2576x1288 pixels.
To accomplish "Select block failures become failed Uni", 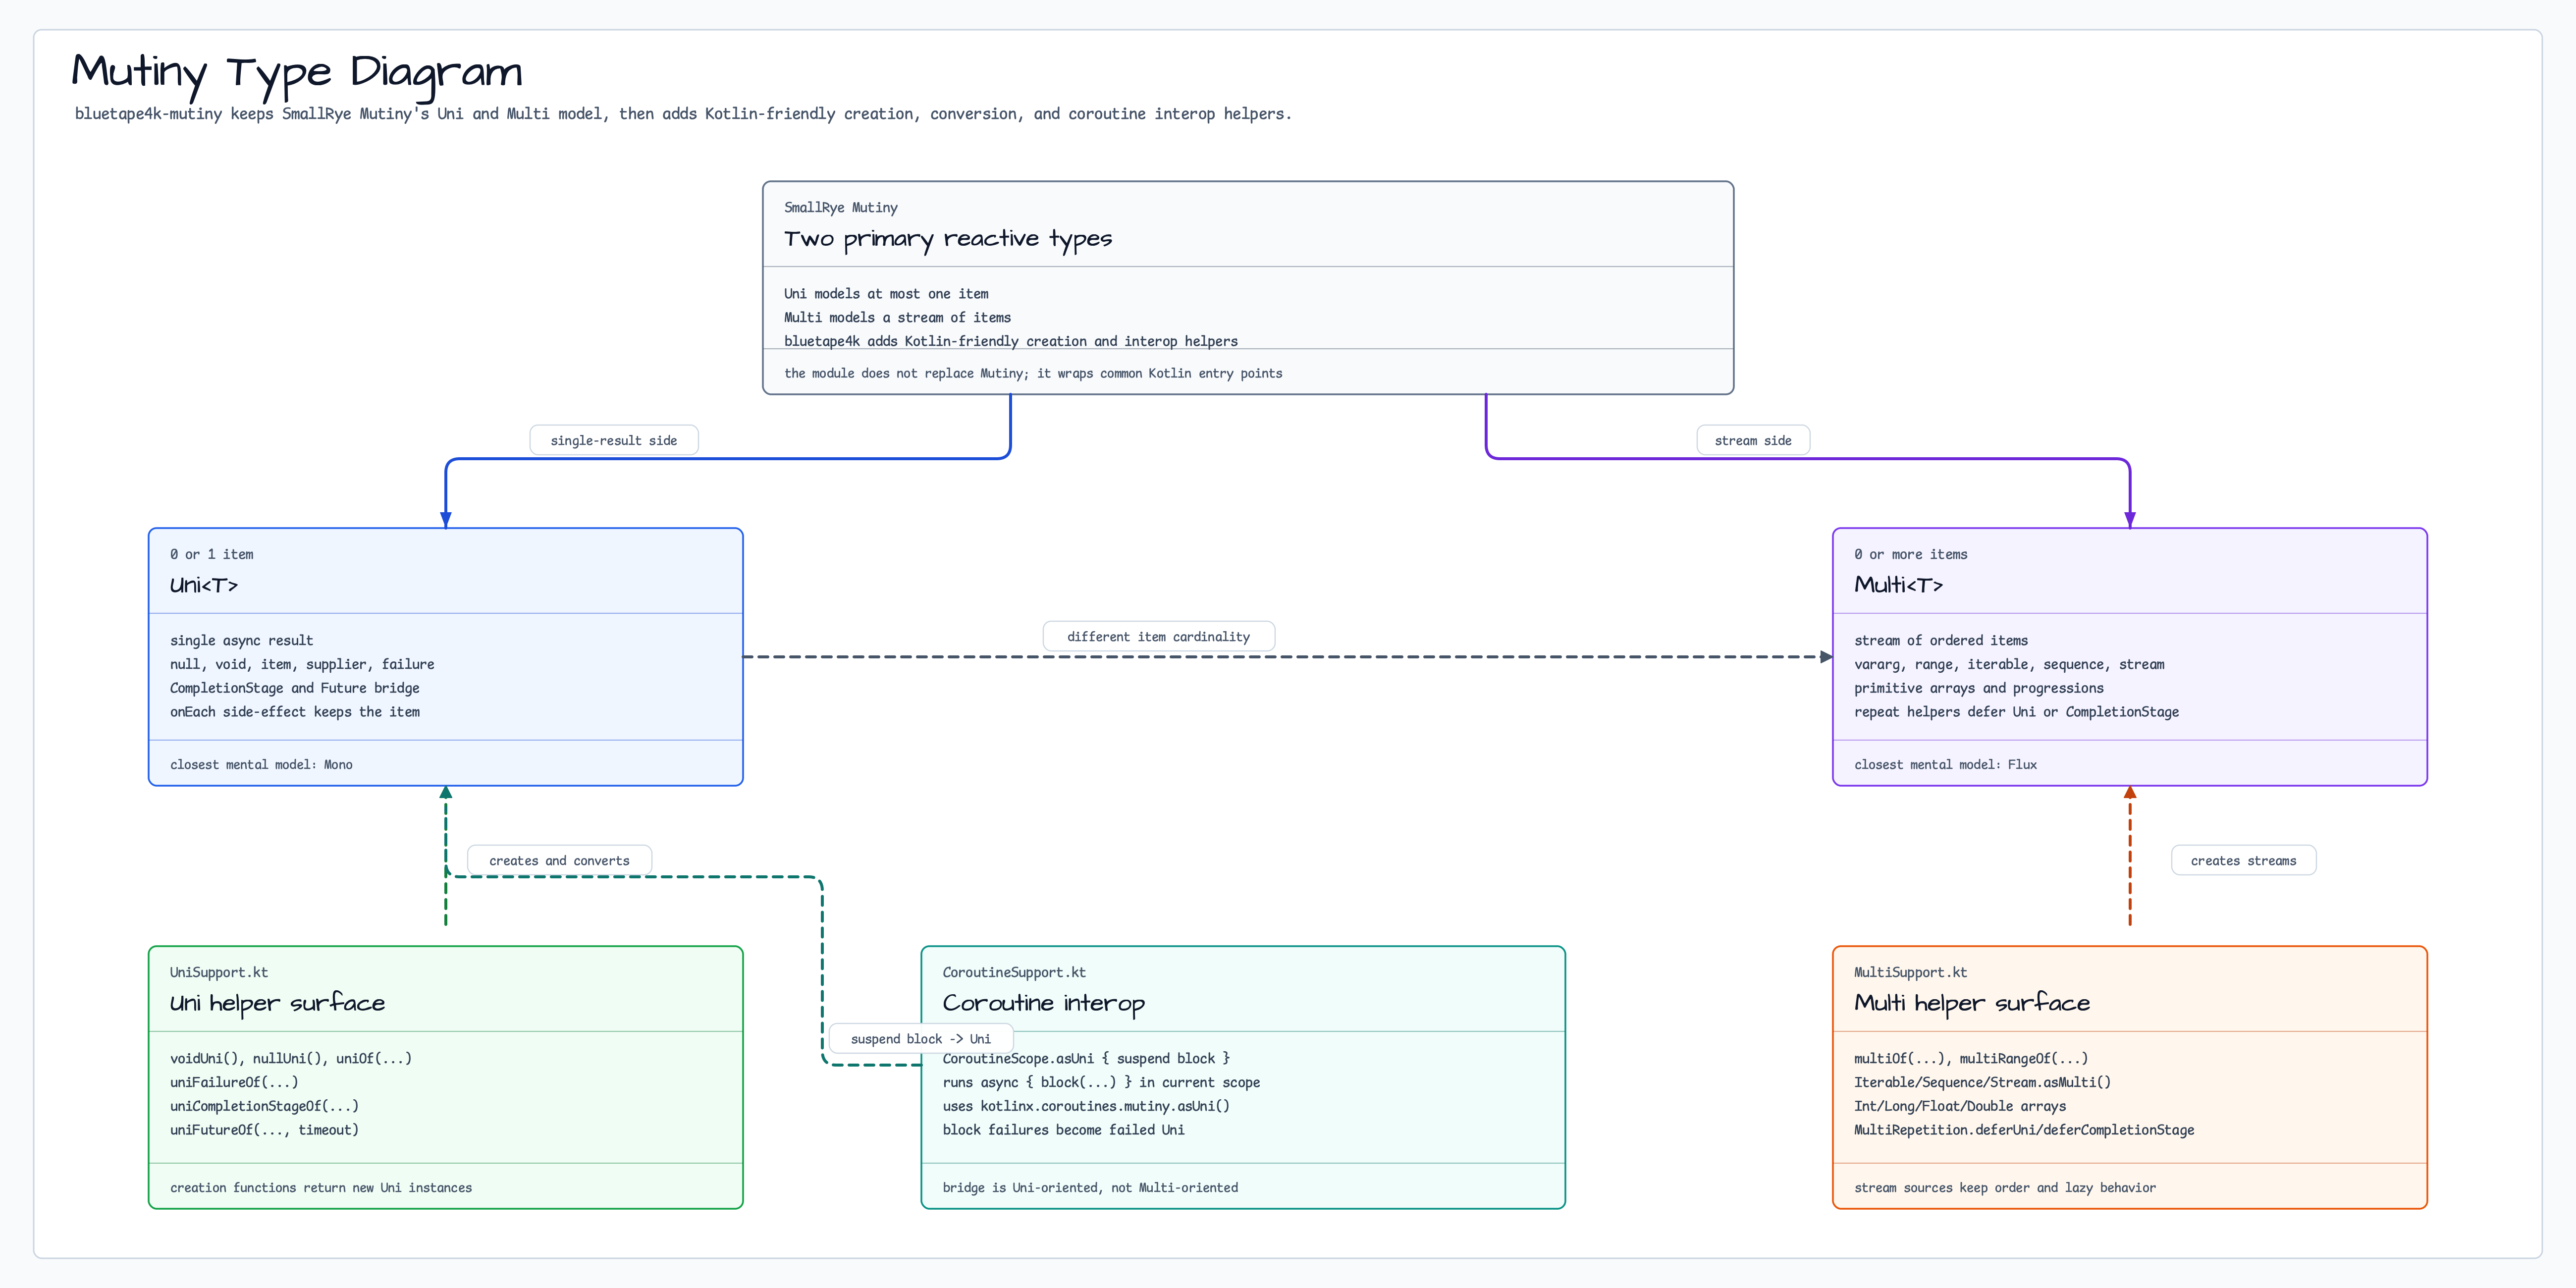I will point(1063,1130).
